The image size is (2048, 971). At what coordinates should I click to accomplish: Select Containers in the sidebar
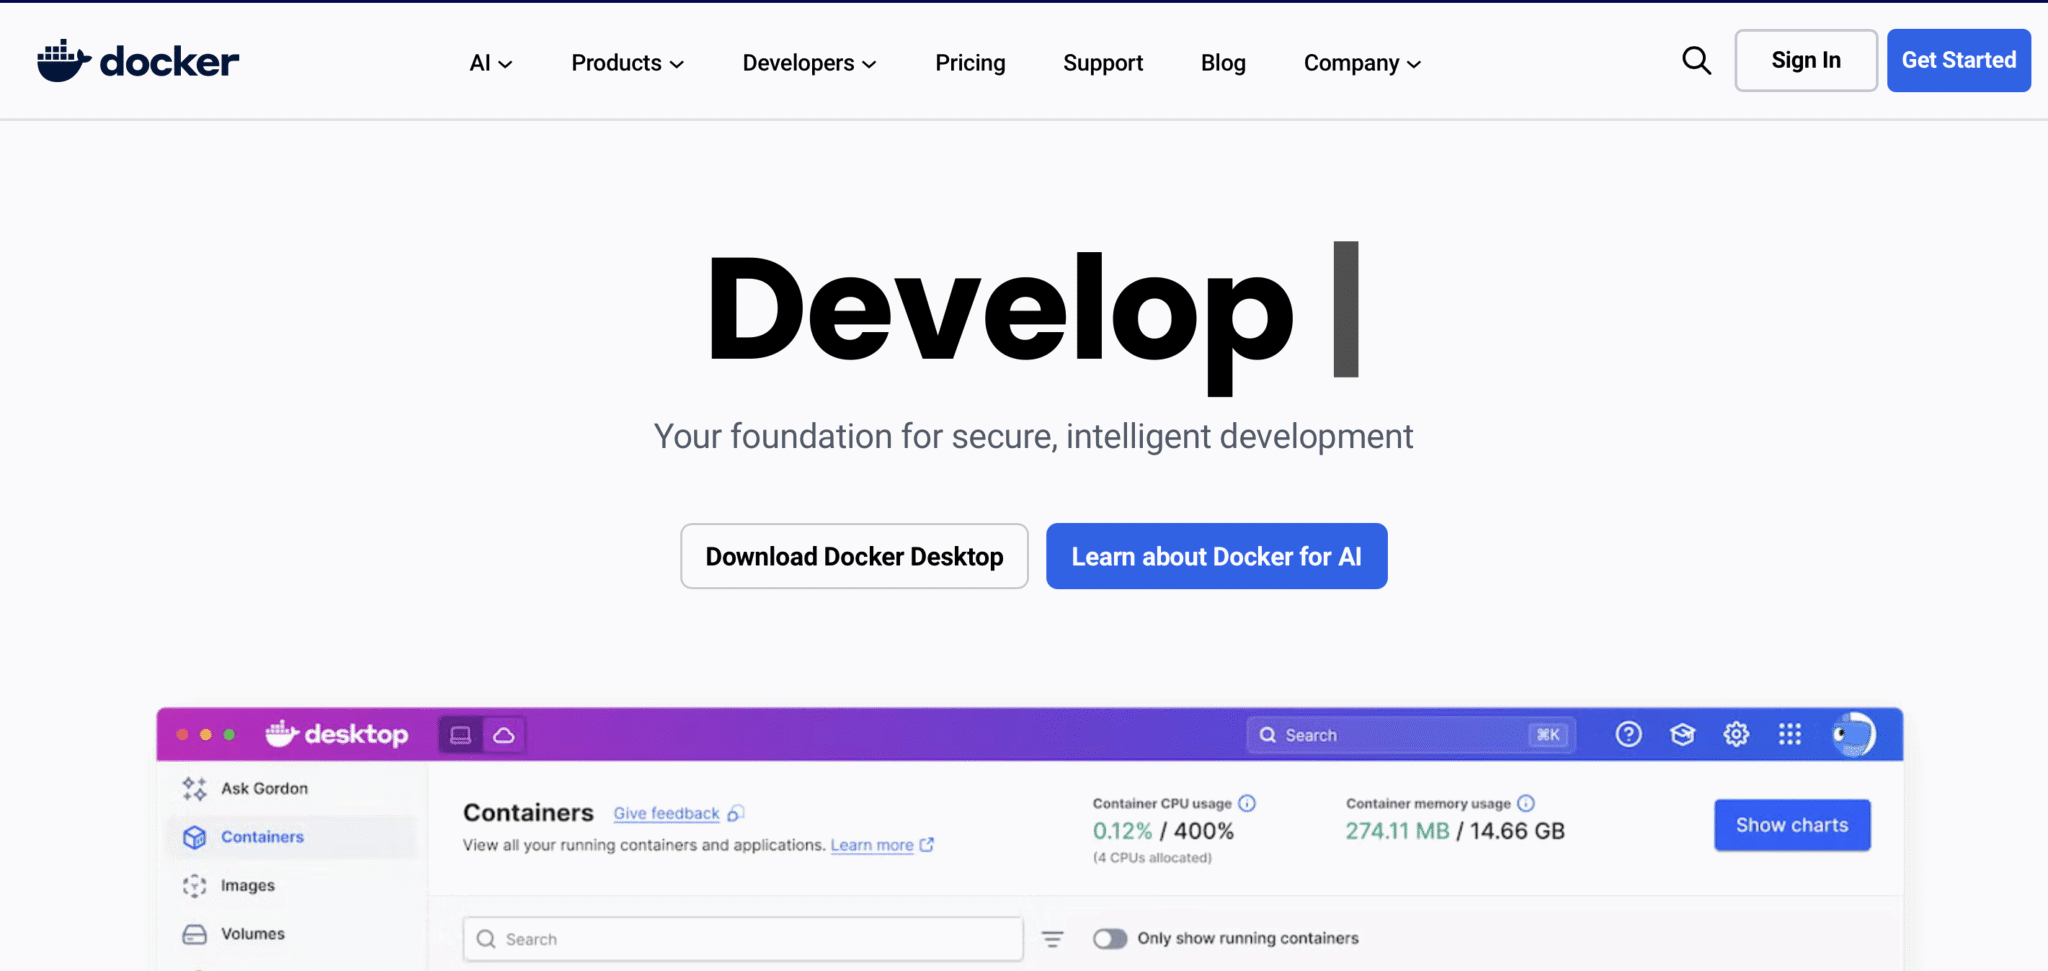point(262,837)
